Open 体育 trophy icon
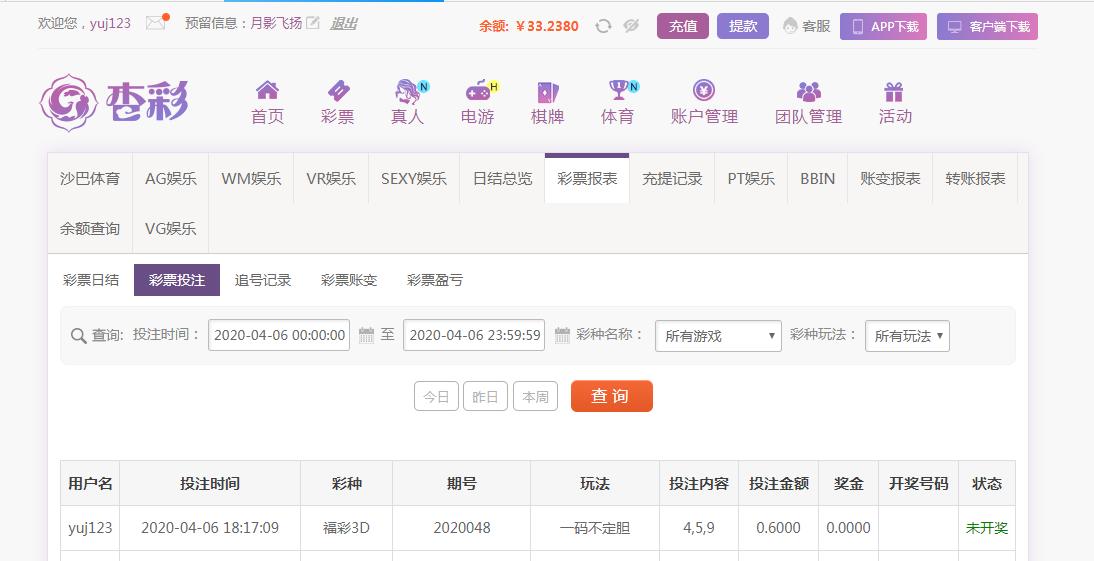This screenshot has width=1094, height=561. (618, 91)
